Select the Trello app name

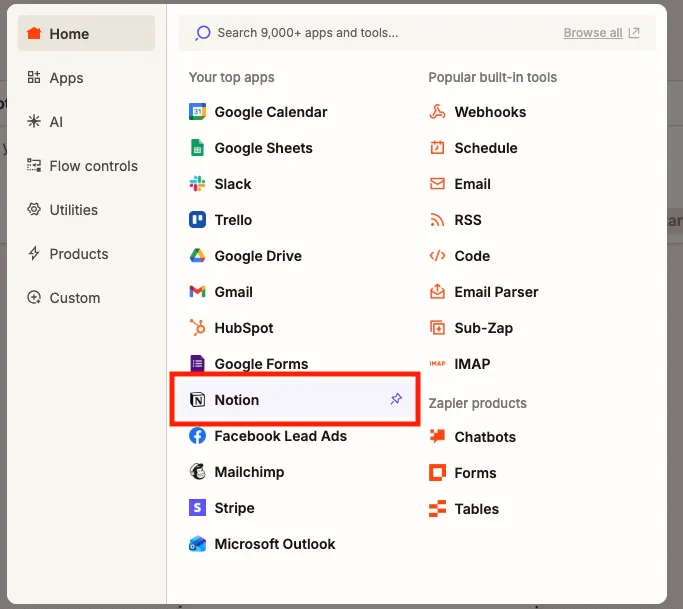[233, 220]
